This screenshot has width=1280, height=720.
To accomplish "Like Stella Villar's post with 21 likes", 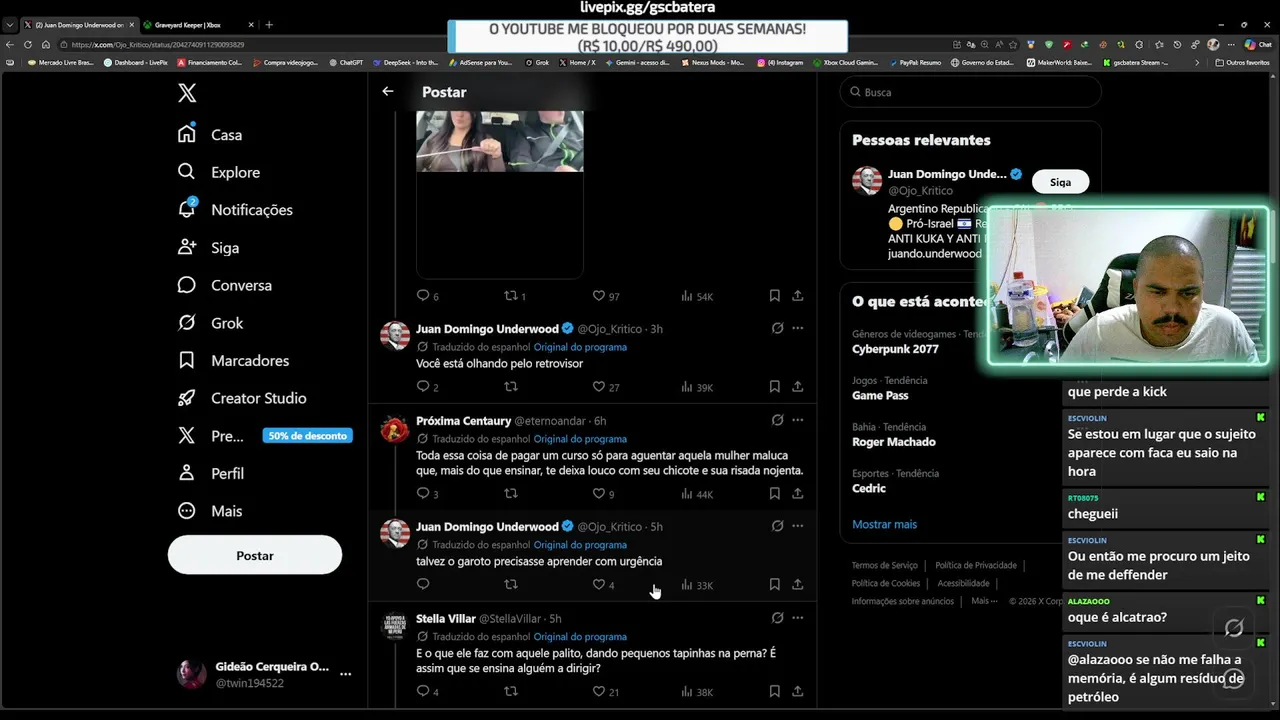I will point(606,691).
